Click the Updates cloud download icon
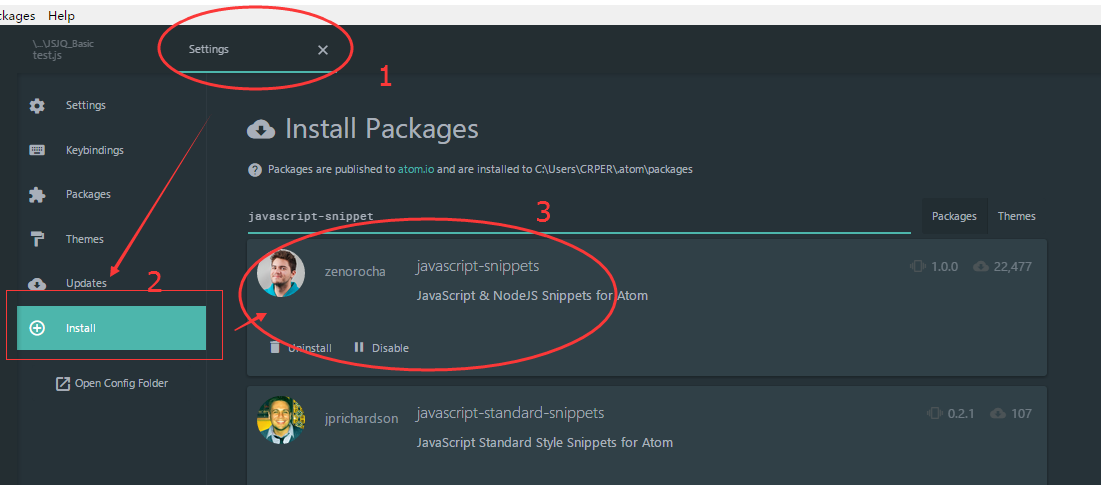1101x485 pixels. (x=37, y=284)
